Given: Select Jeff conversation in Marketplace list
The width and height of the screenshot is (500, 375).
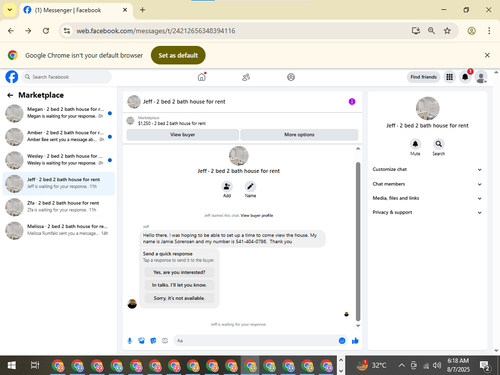Looking at the screenshot, I should point(58,183).
